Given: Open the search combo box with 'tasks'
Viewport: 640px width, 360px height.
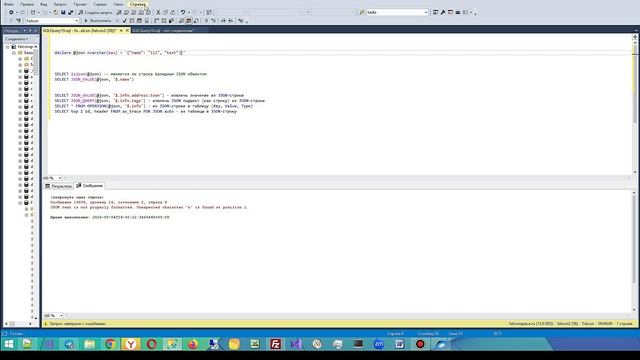Looking at the screenshot, I should 397,13.
